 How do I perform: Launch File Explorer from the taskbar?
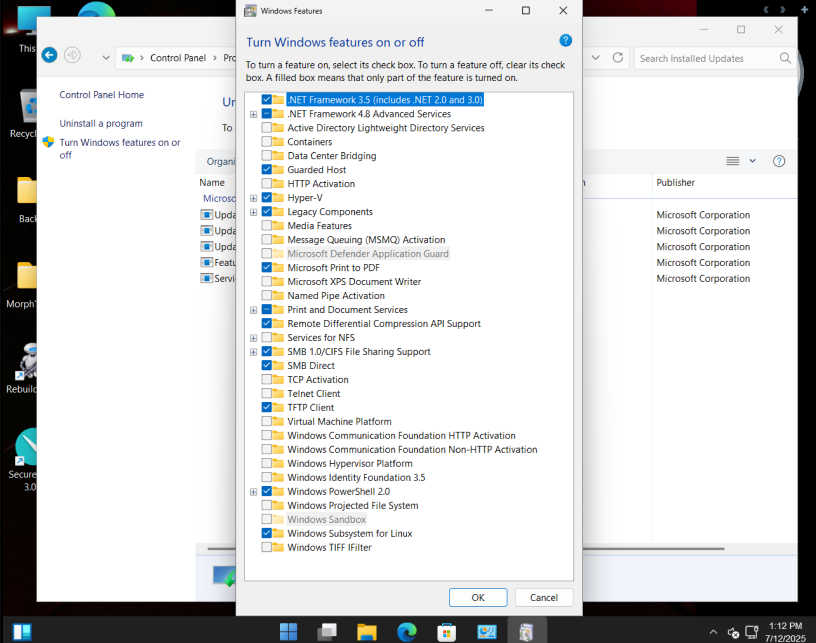point(367,632)
